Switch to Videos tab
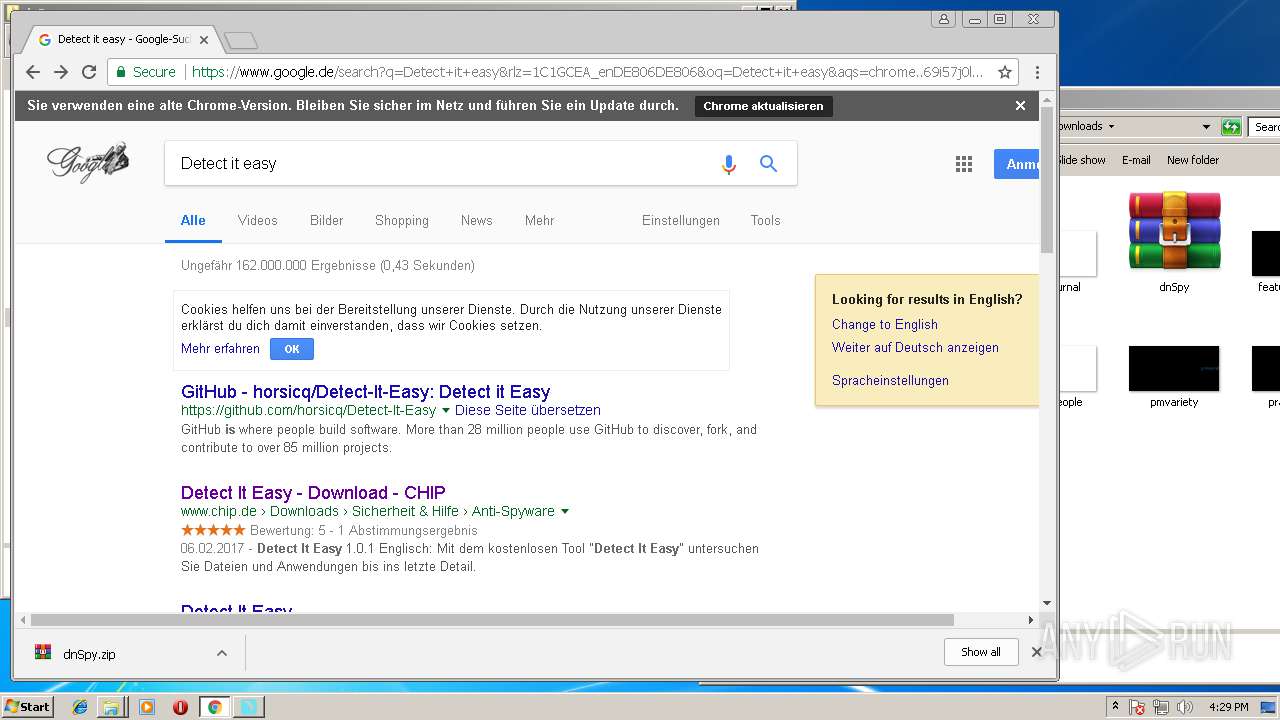 258,220
